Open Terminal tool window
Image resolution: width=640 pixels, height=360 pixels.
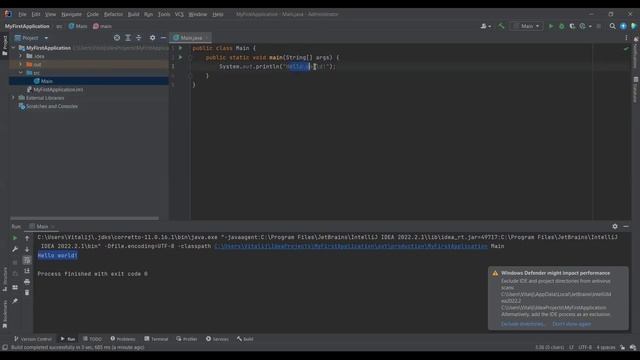pyautogui.click(x=156, y=339)
